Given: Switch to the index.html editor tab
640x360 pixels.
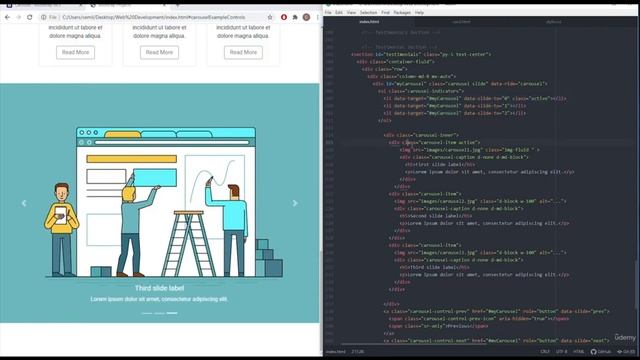Looking at the screenshot, I should [x=369, y=22].
